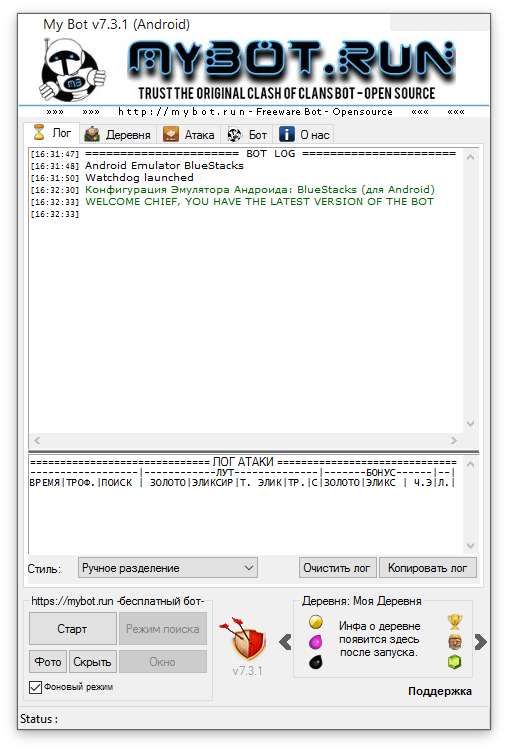The height and width of the screenshot is (751, 508).
Task: Open the http://mybot.run link in header
Action: 181,112
